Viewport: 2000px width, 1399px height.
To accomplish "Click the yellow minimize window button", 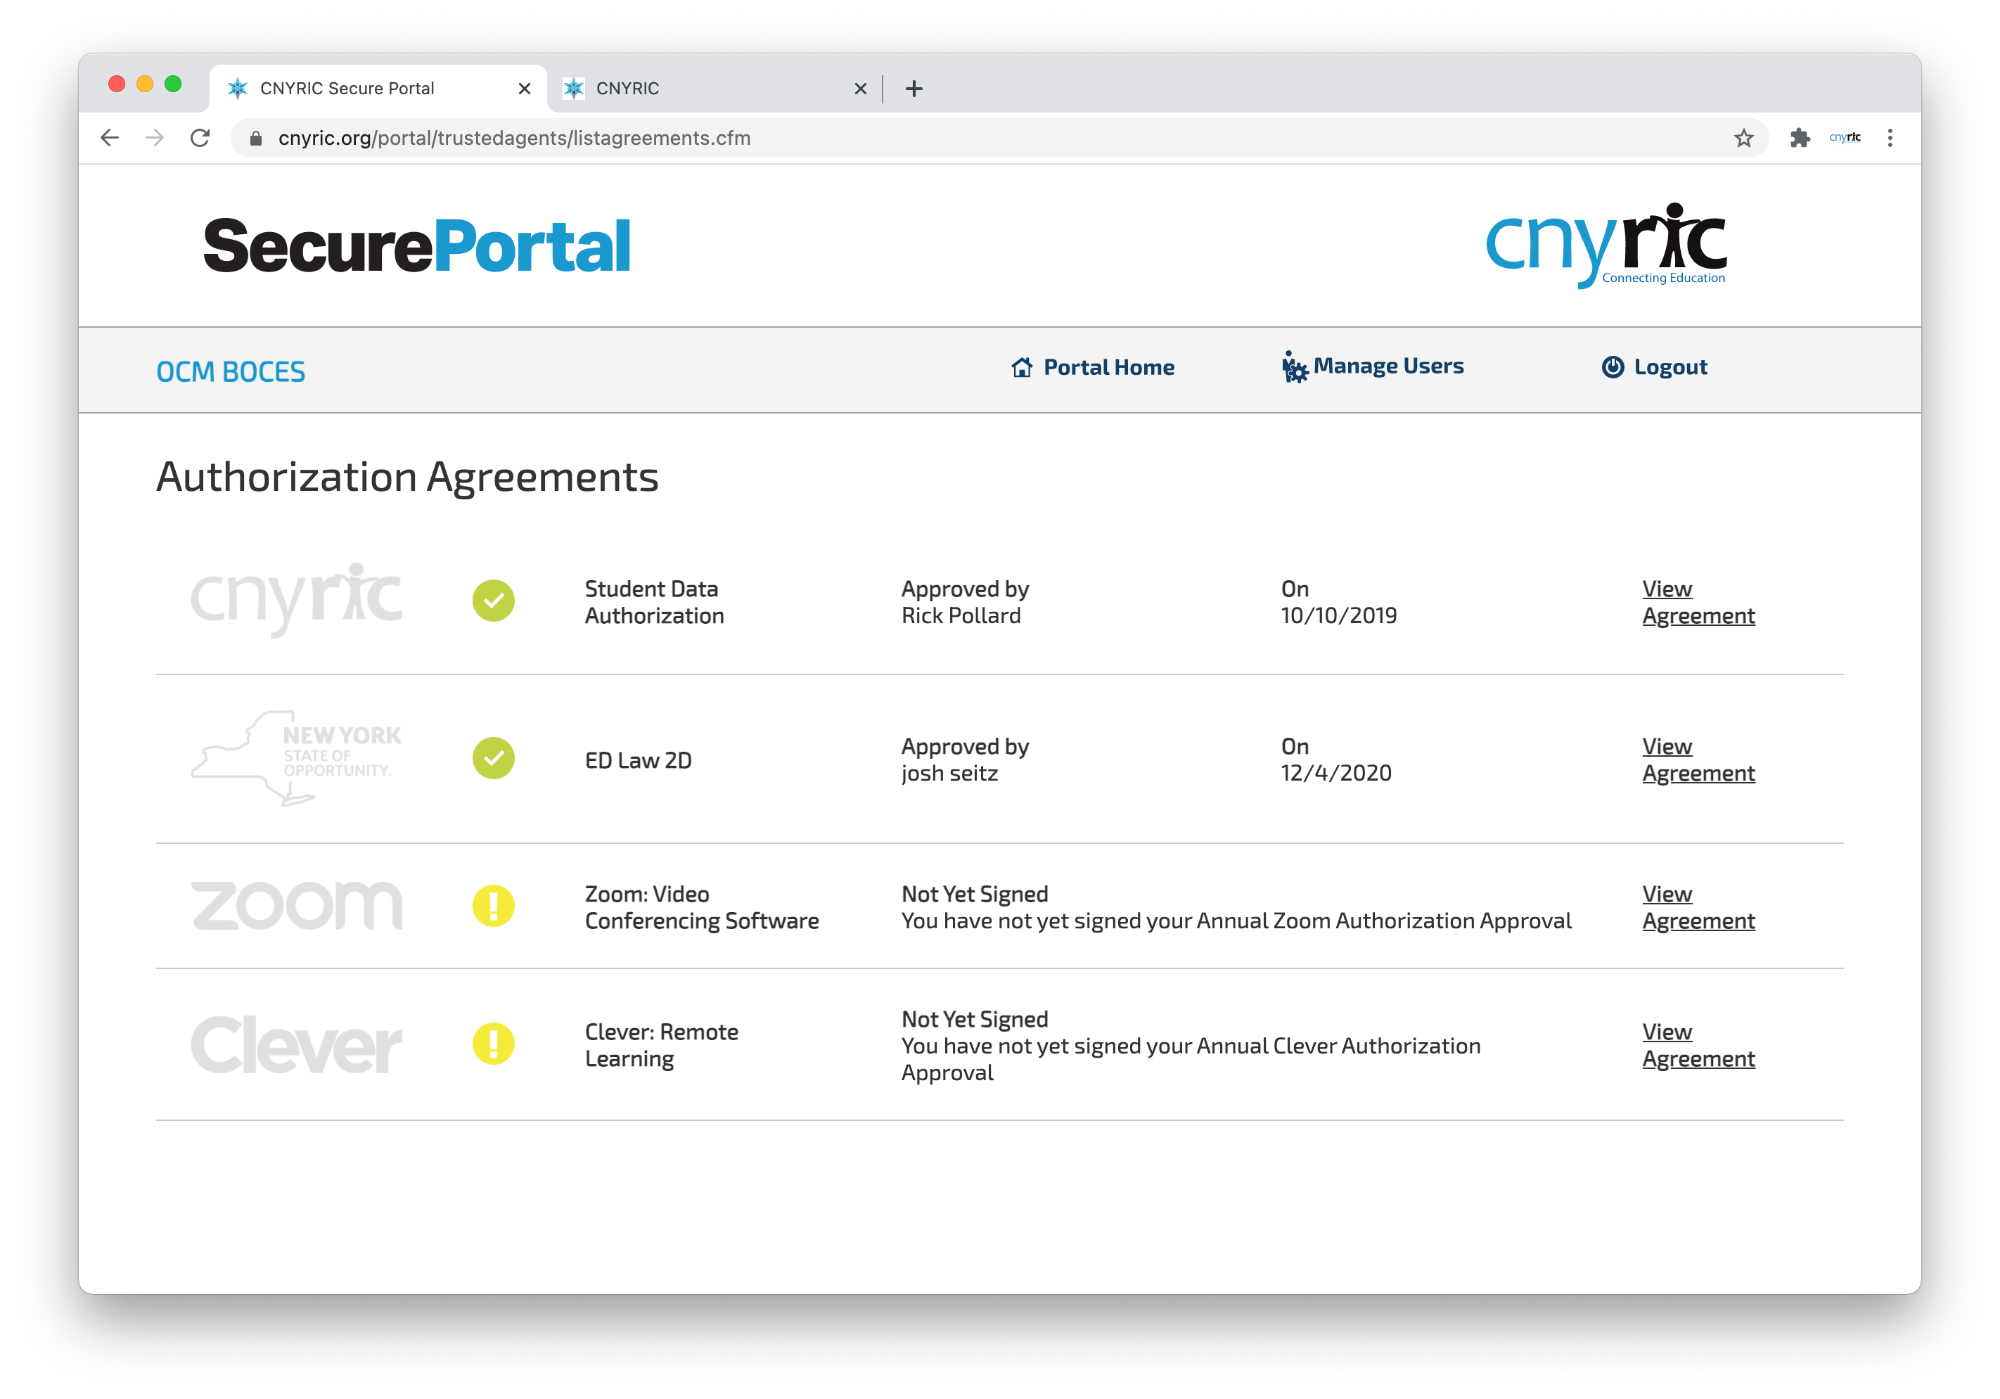I will 145,84.
